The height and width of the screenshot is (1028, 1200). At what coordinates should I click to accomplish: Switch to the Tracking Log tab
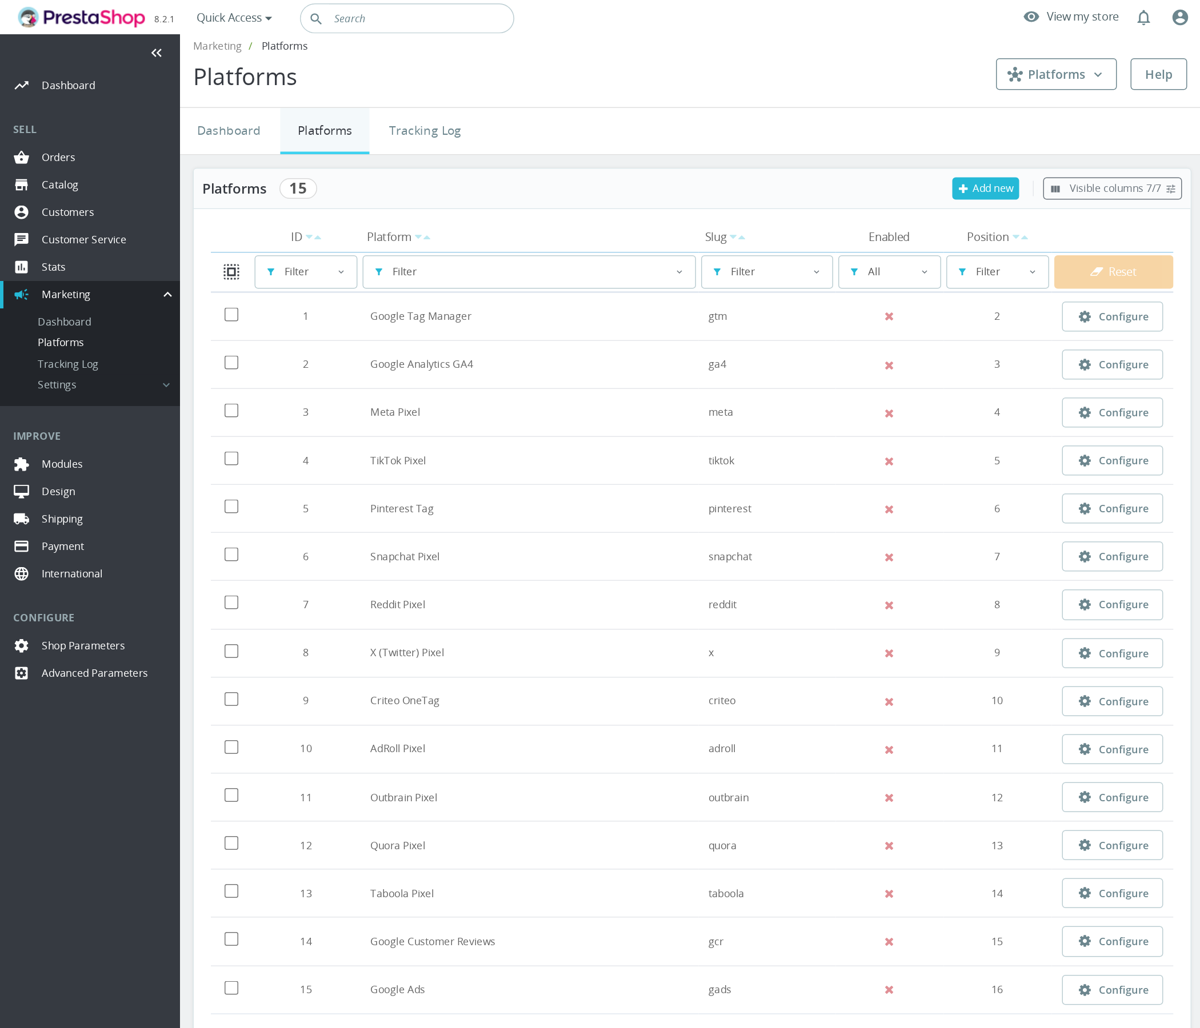(425, 131)
